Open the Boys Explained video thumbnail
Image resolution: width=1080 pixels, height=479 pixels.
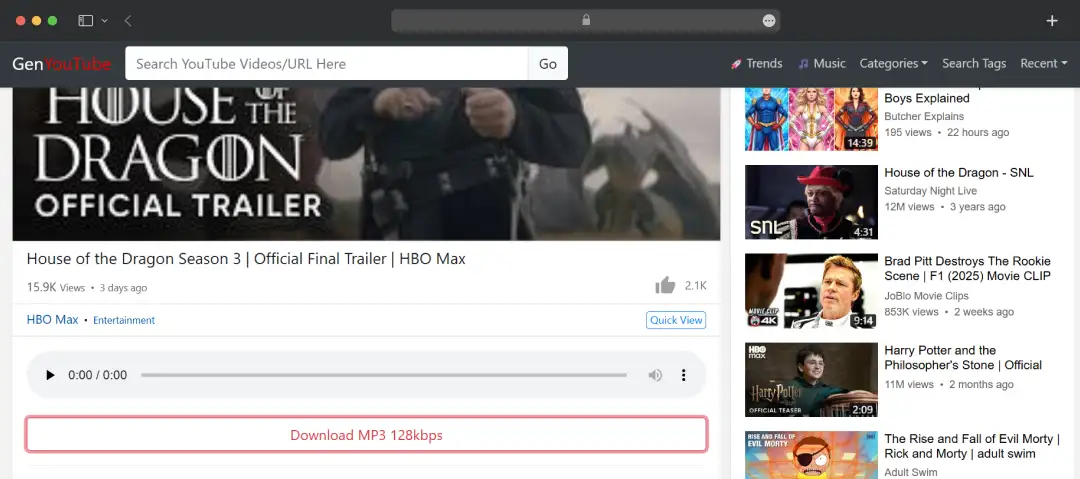pos(811,119)
